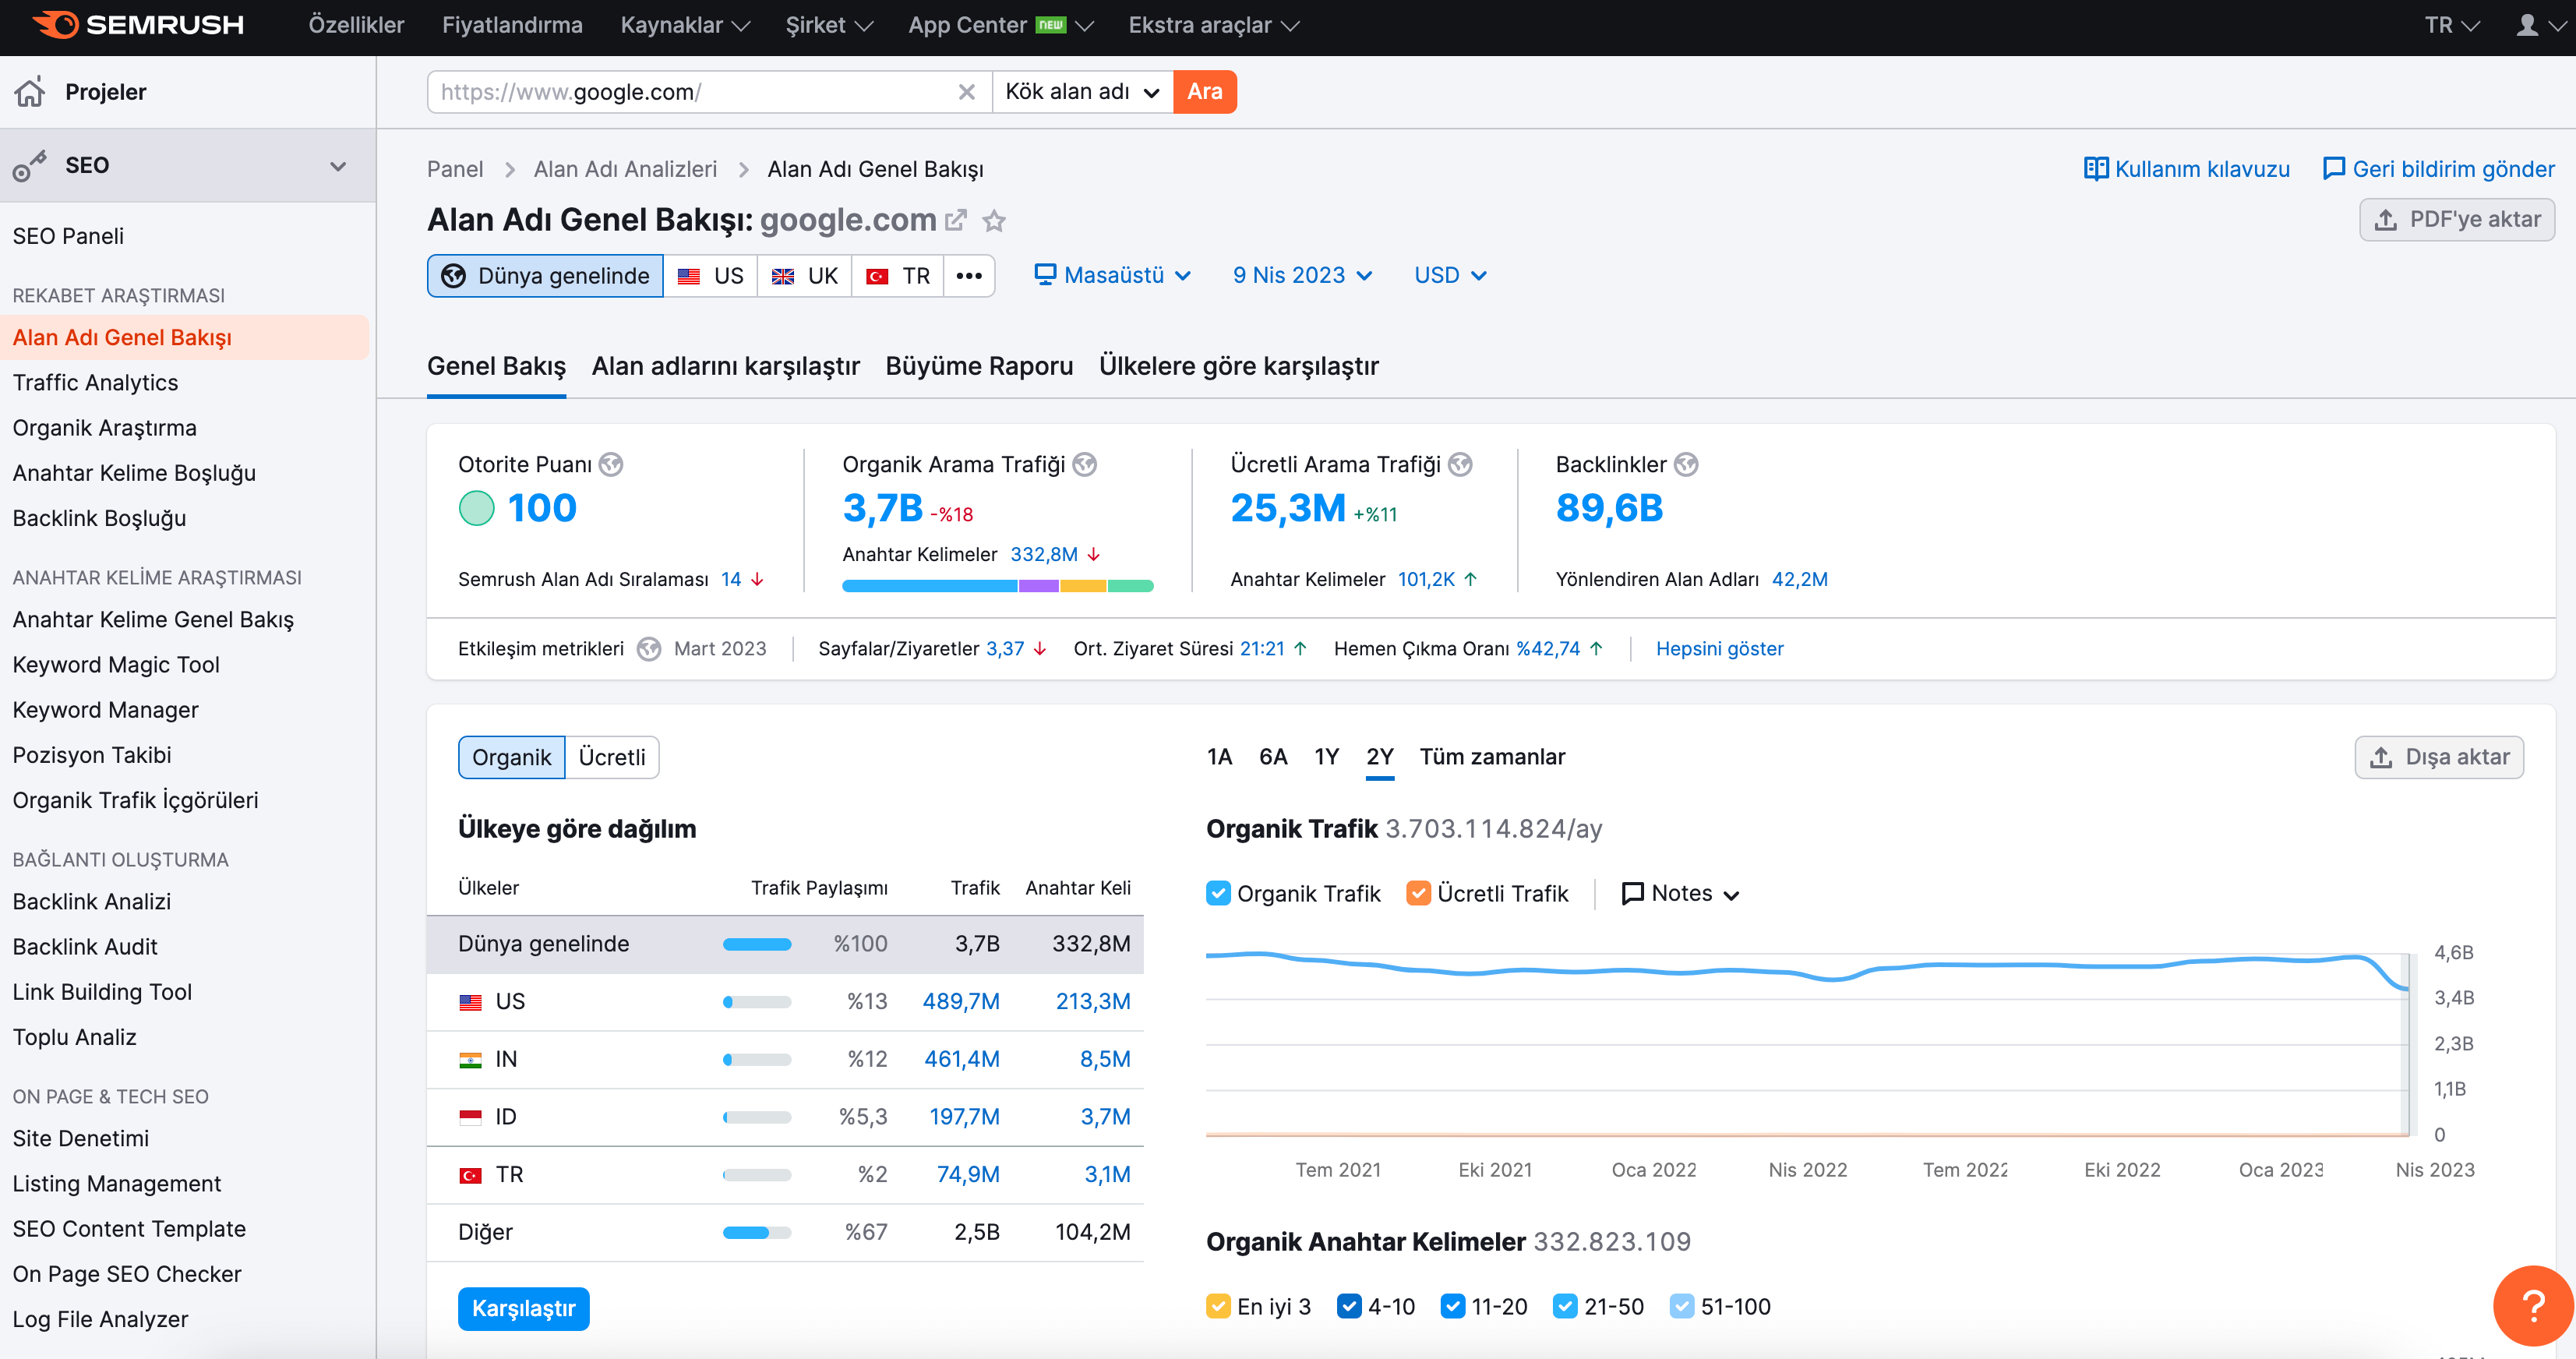Image resolution: width=2576 pixels, height=1359 pixels.
Task: Select the Ücretli tab
Action: (x=611, y=757)
